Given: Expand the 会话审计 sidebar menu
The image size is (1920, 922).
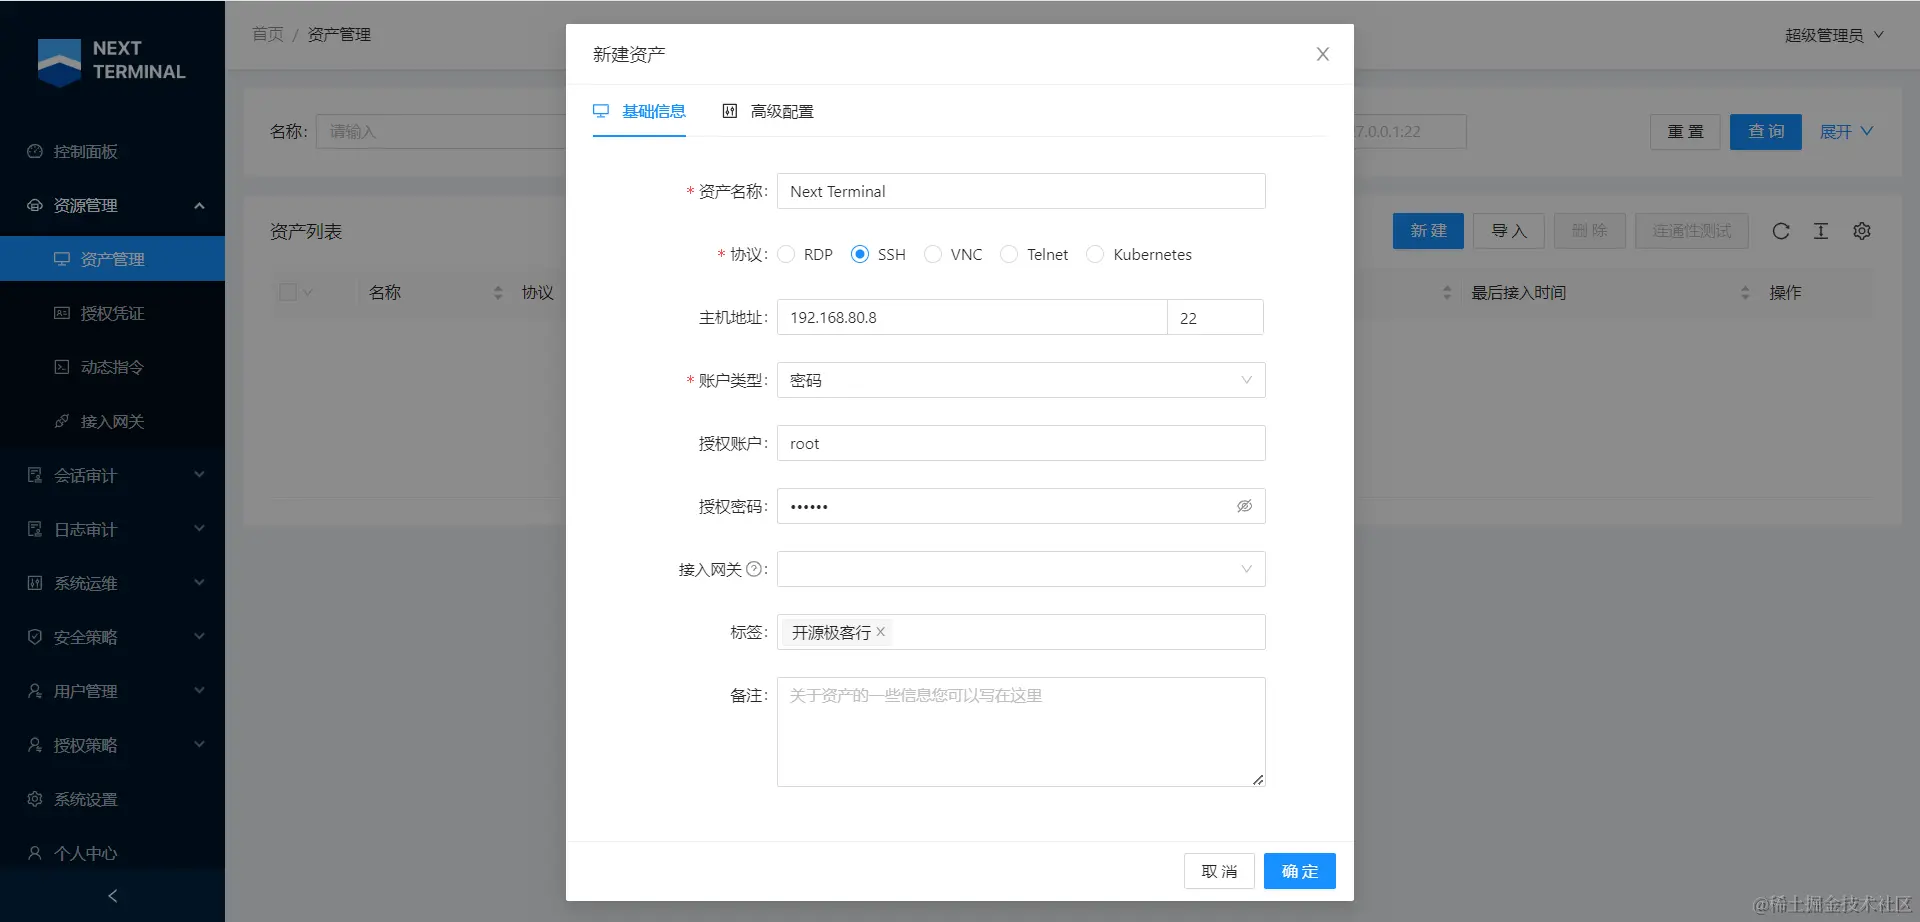Looking at the screenshot, I should [112, 475].
